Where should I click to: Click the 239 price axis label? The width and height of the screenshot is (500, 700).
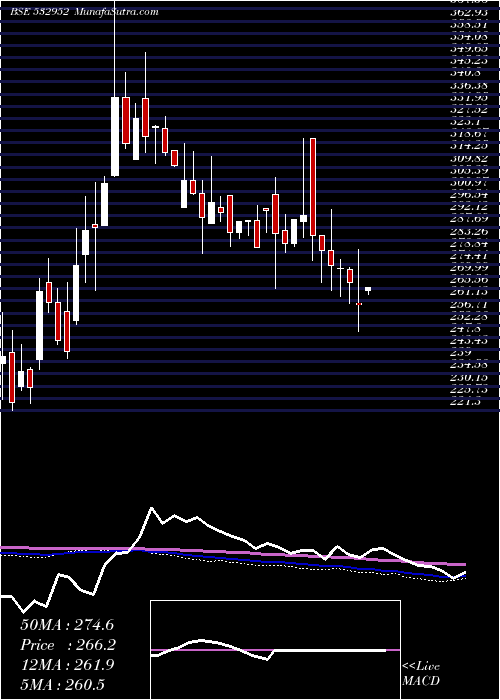pyautogui.click(x=462, y=353)
